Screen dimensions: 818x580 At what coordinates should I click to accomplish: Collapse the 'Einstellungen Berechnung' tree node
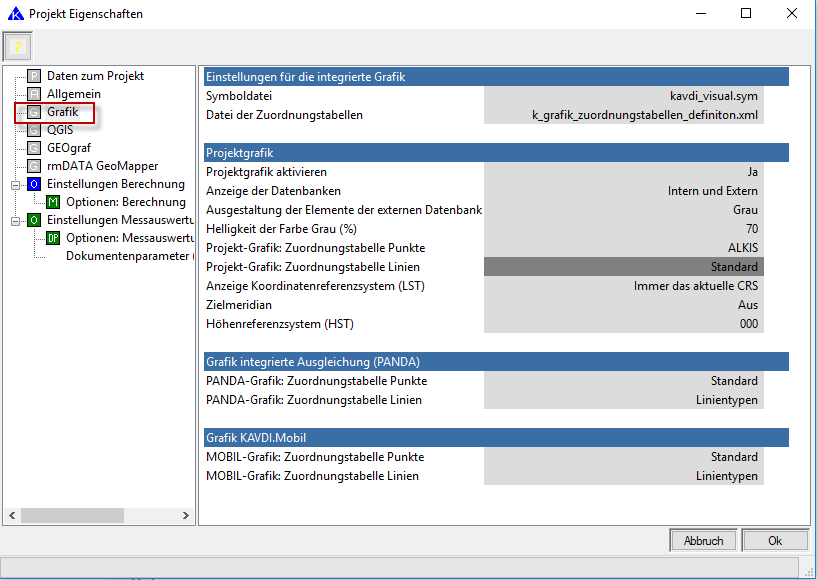tap(16, 184)
